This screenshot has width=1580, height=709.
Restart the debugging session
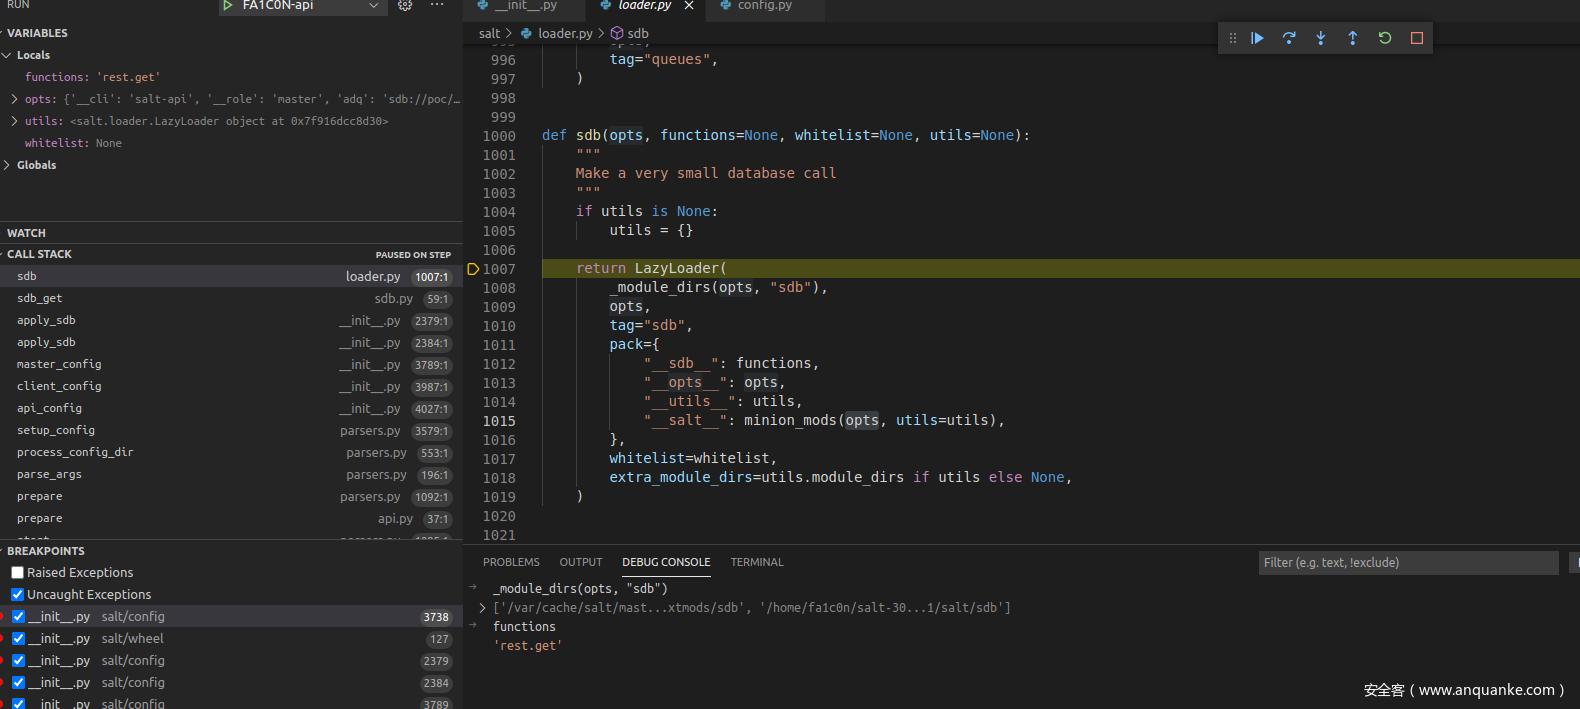coord(1385,38)
